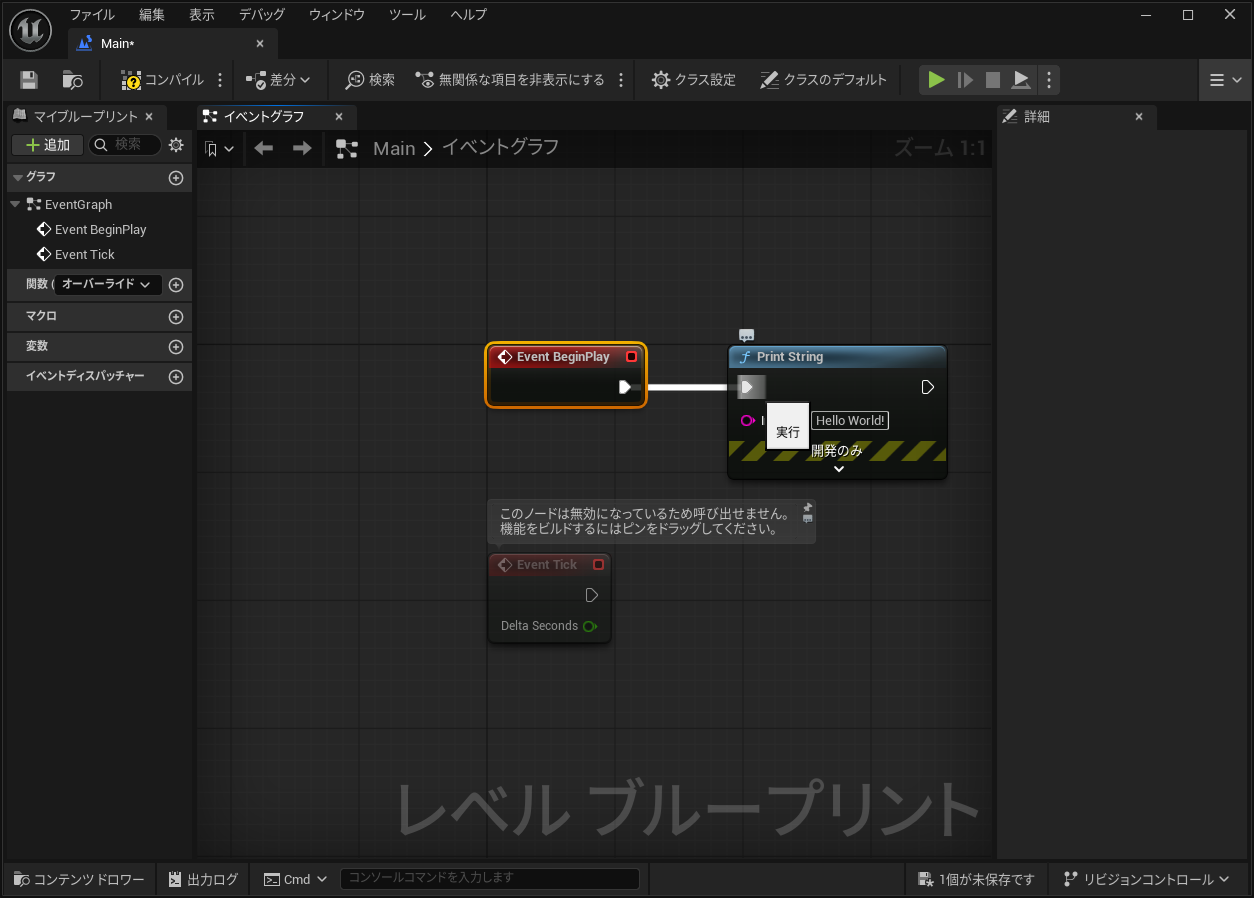Open the graph bookmarks dropdown
The width and height of the screenshot is (1254, 898).
tap(219, 149)
